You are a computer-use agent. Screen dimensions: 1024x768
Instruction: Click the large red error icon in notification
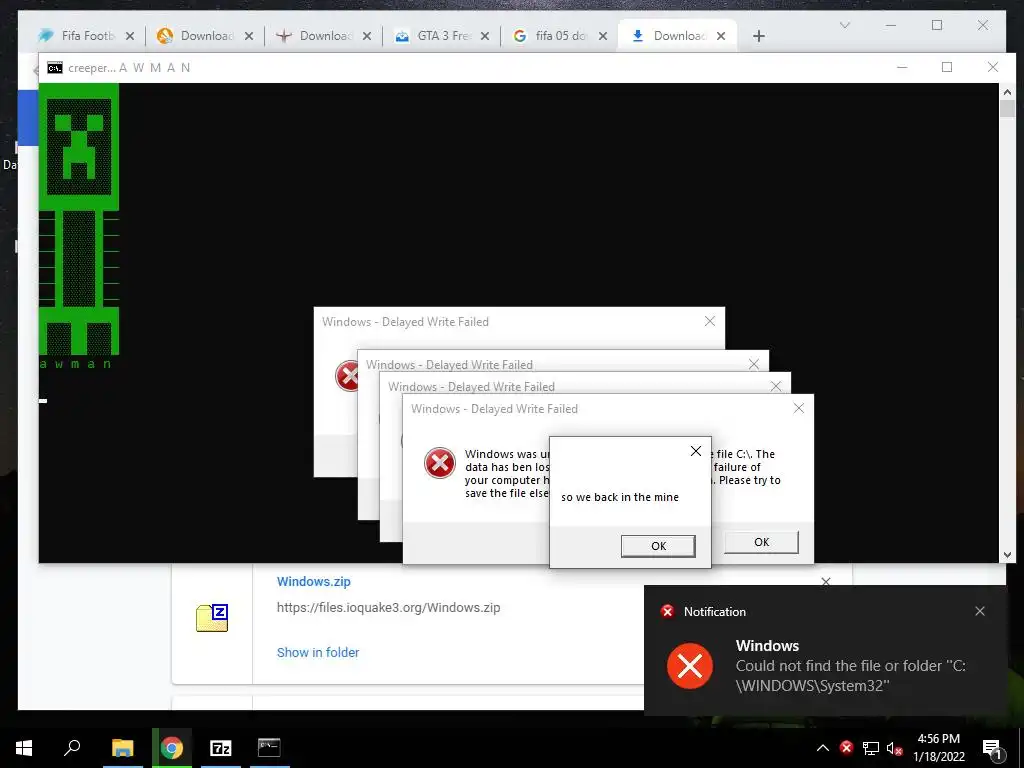coord(690,666)
